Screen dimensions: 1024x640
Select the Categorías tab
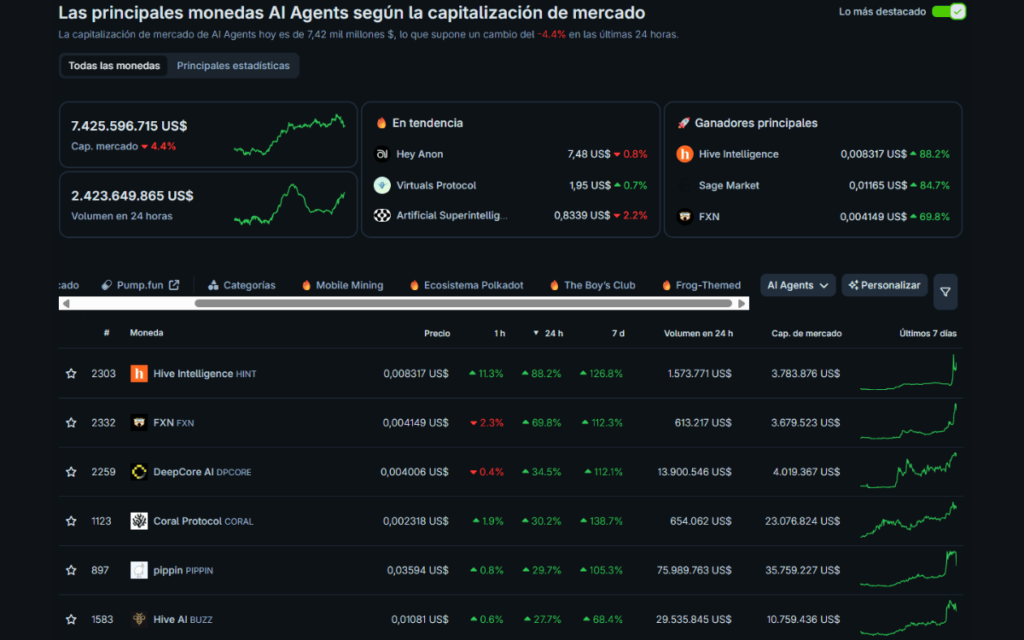242,285
